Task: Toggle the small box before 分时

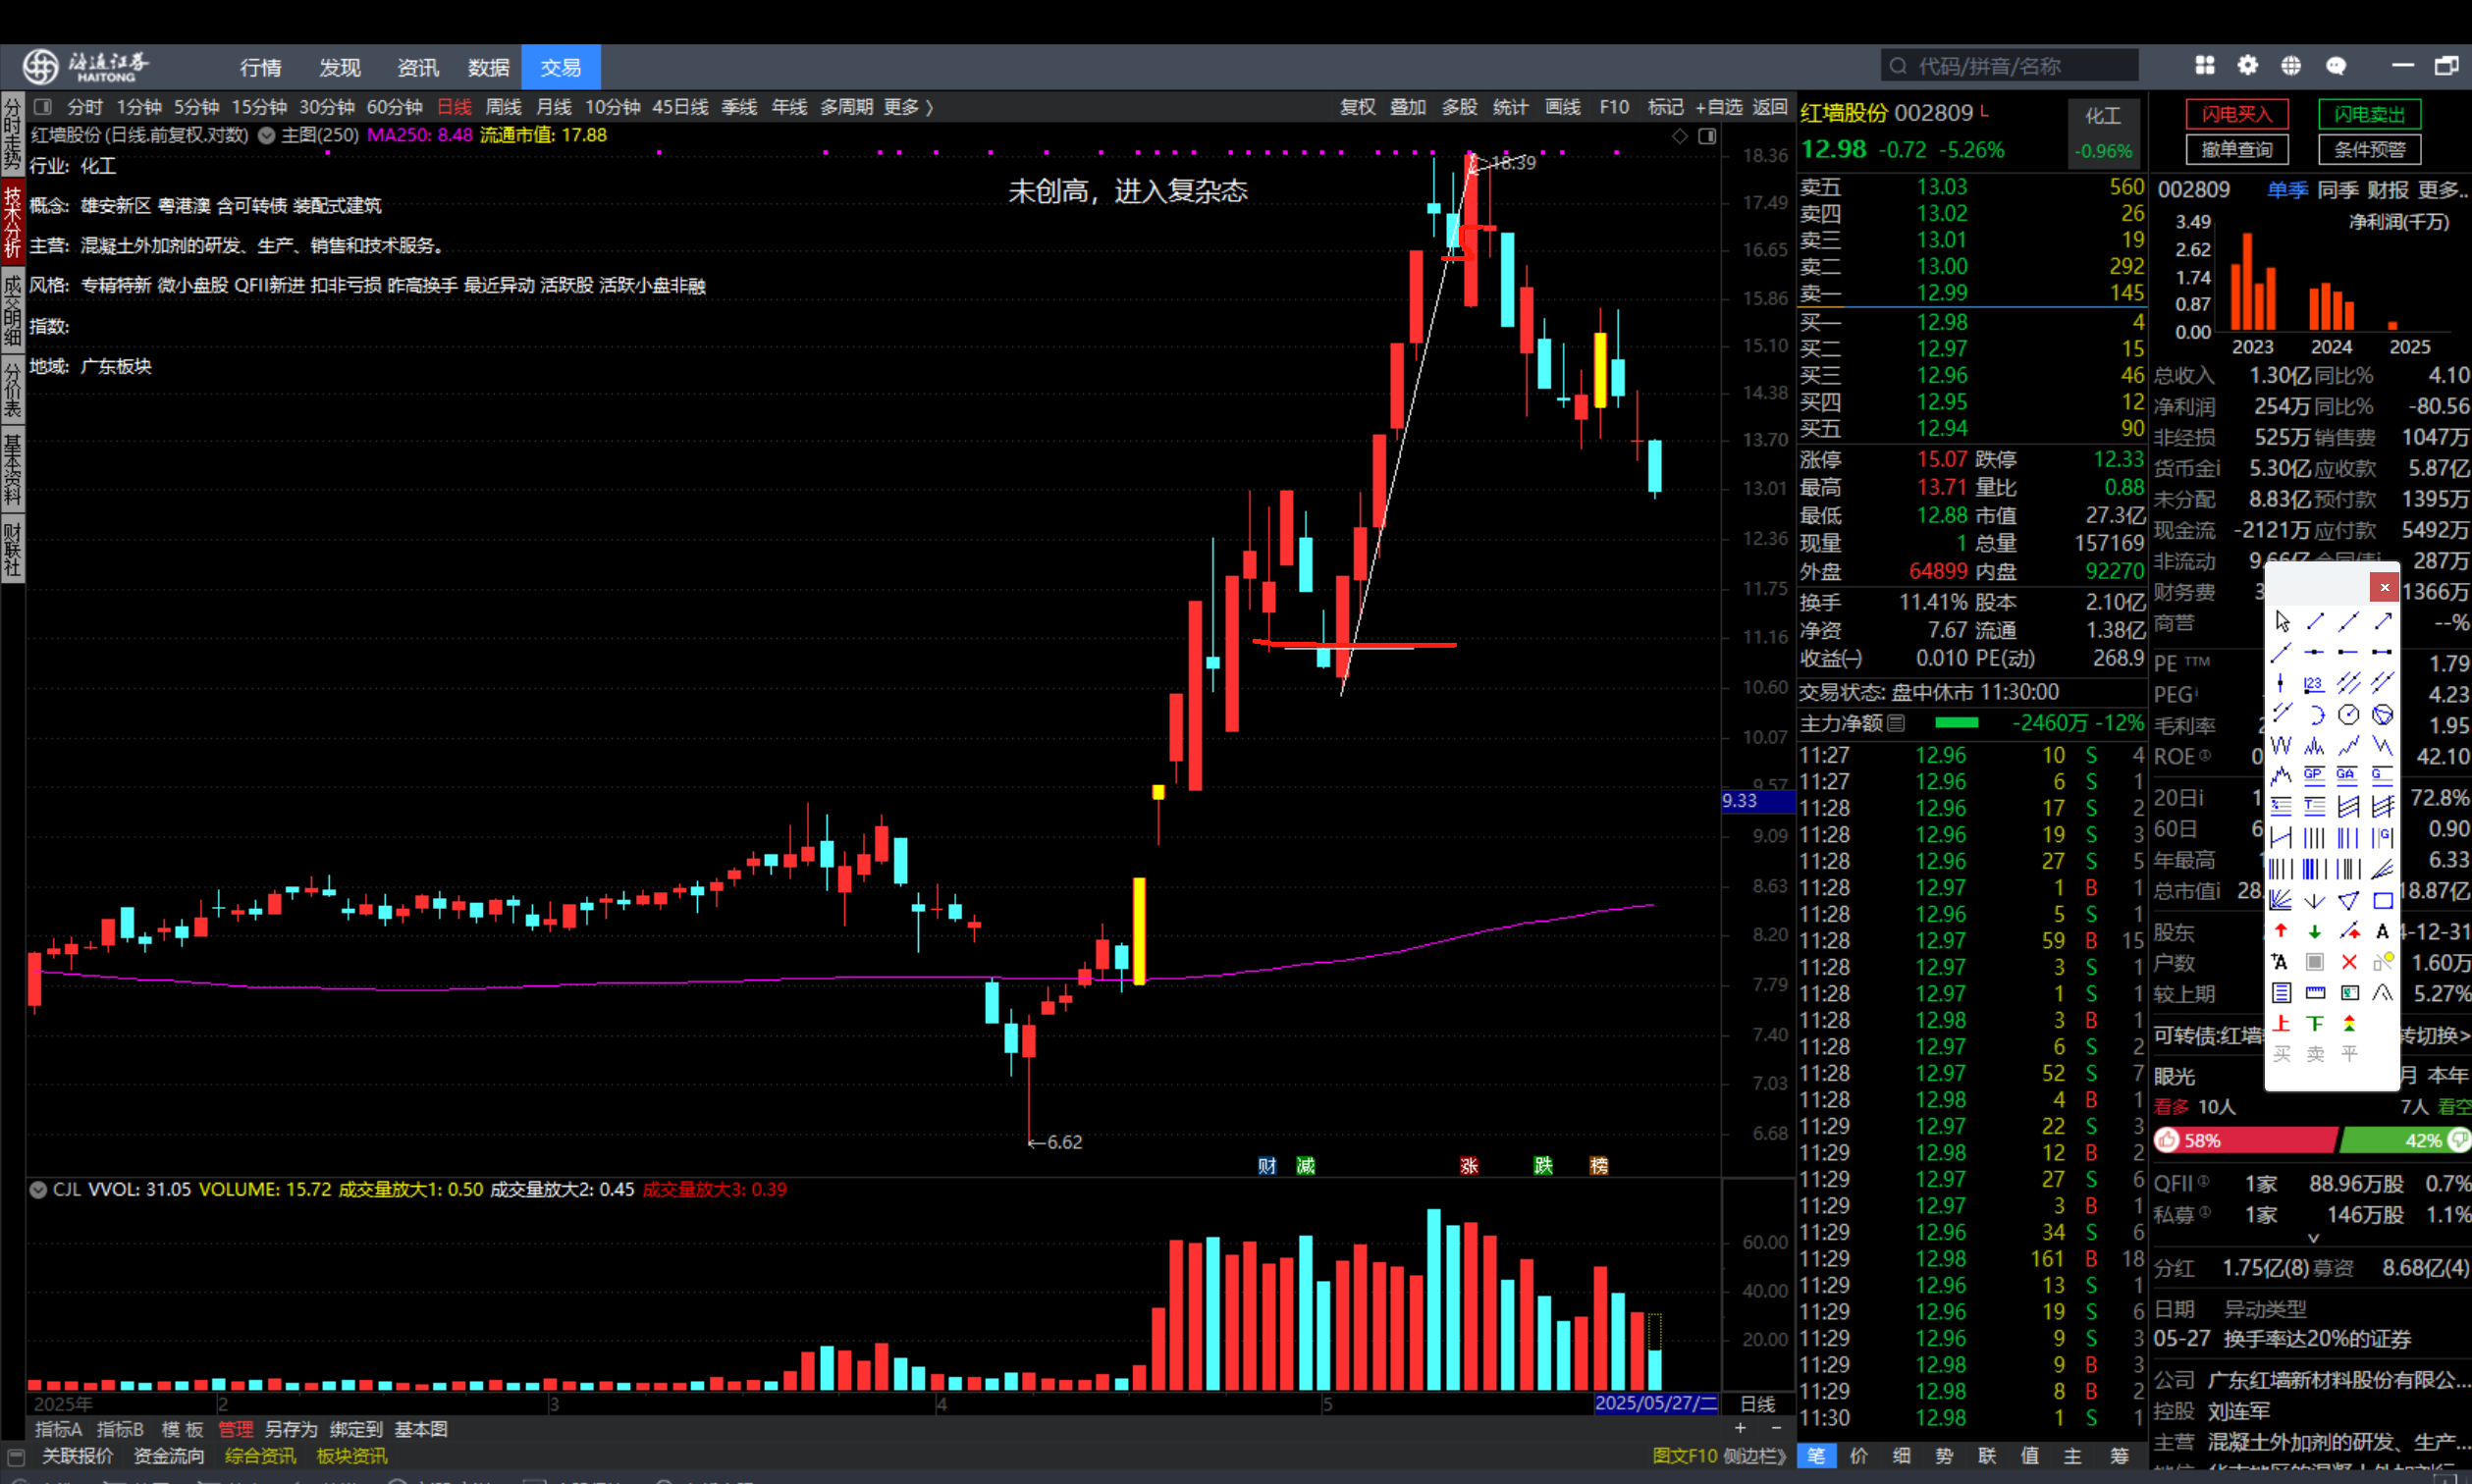Action: point(42,106)
